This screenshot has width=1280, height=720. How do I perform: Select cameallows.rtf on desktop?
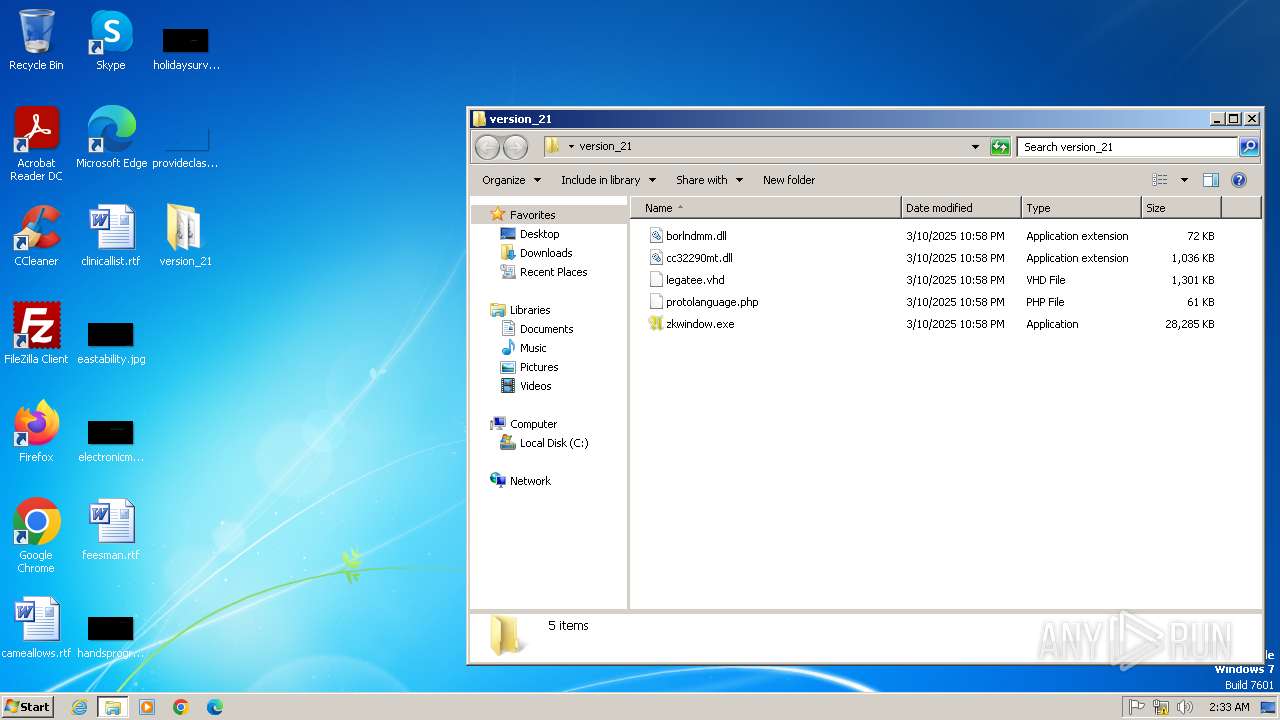(36, 628)
